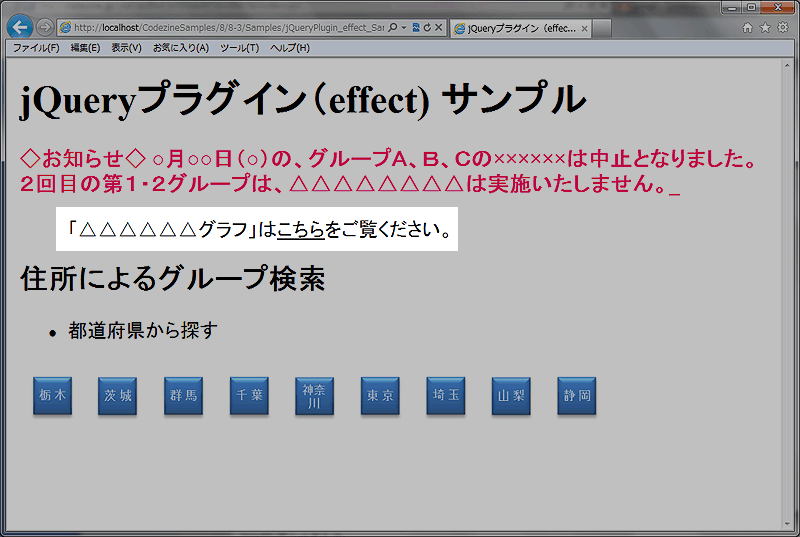Click the scrollbar up arrow
The width and height of the screenshot is (800, 537).
(787, 66)
